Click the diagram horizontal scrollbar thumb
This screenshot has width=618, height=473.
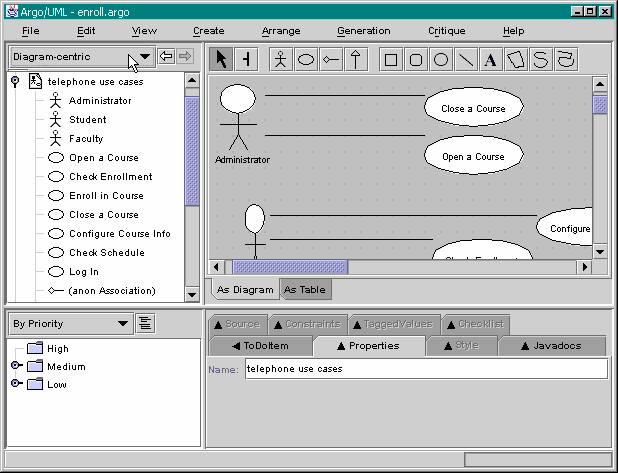pos(290,267)
